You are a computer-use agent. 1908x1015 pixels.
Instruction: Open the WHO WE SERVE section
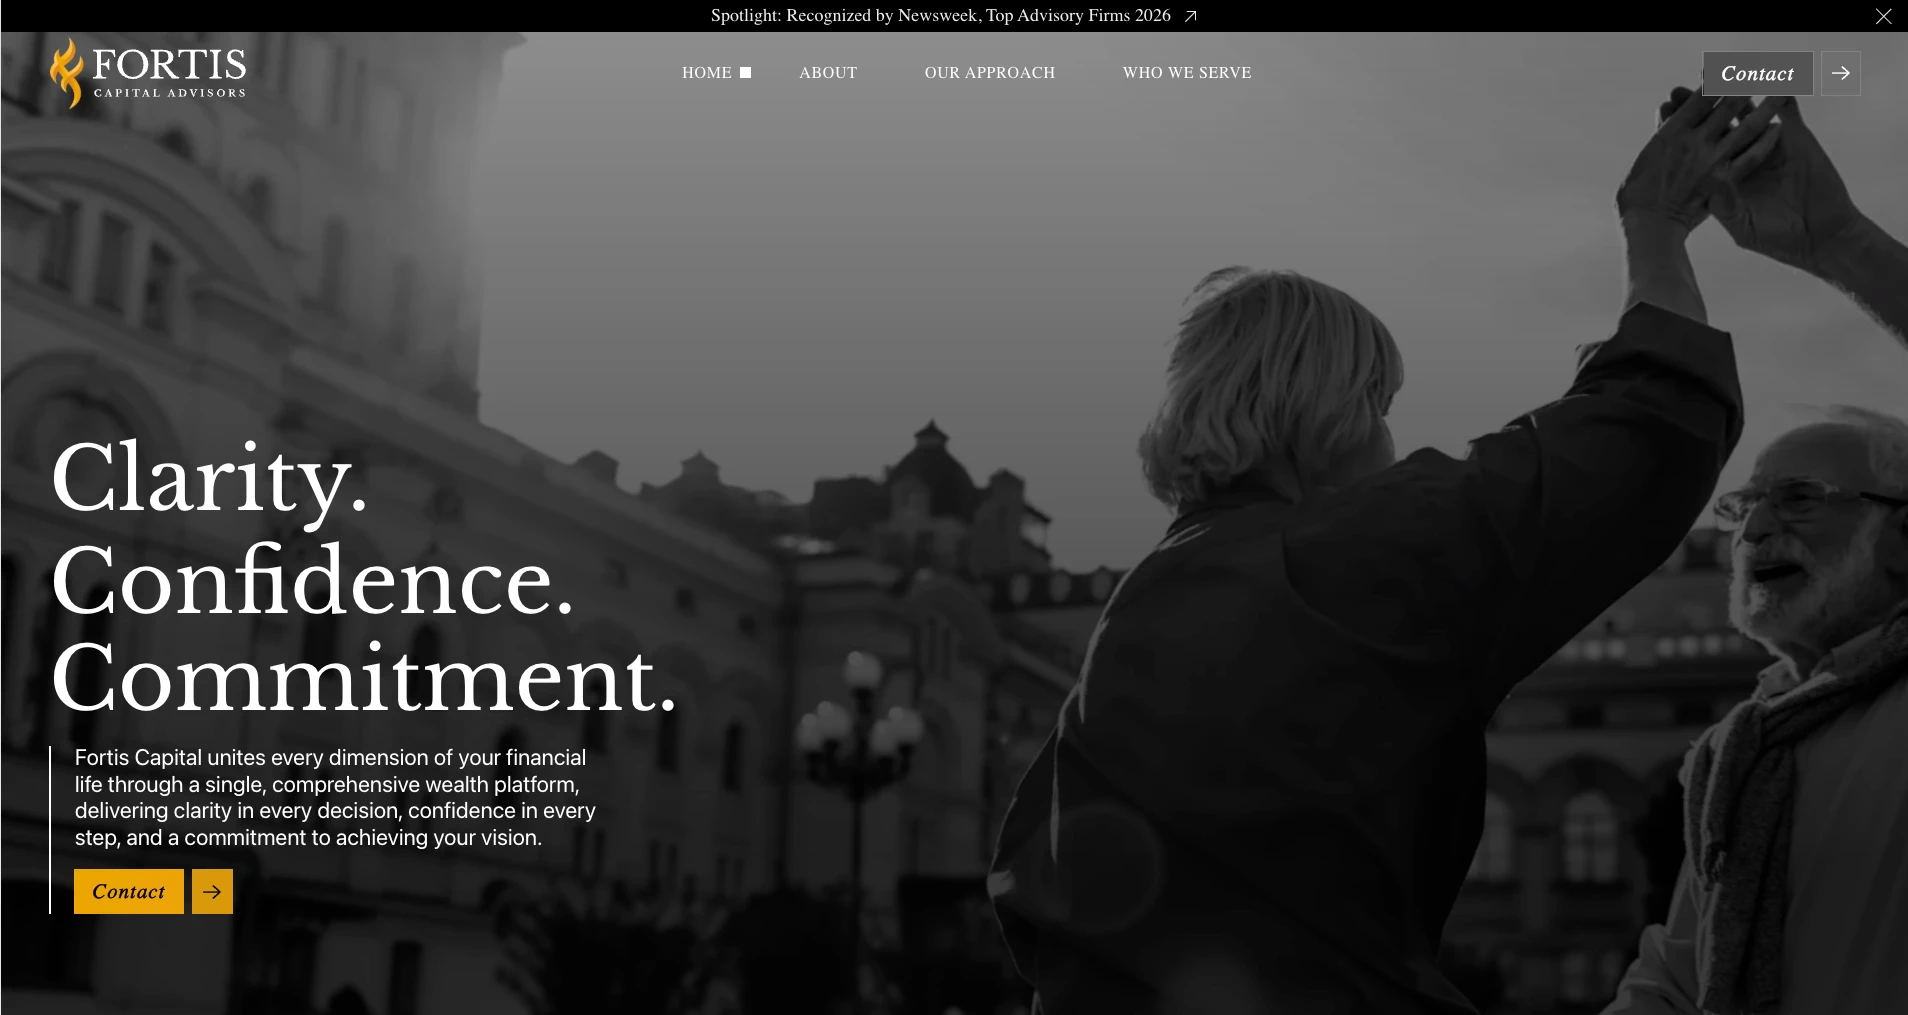click(1186, 73)
